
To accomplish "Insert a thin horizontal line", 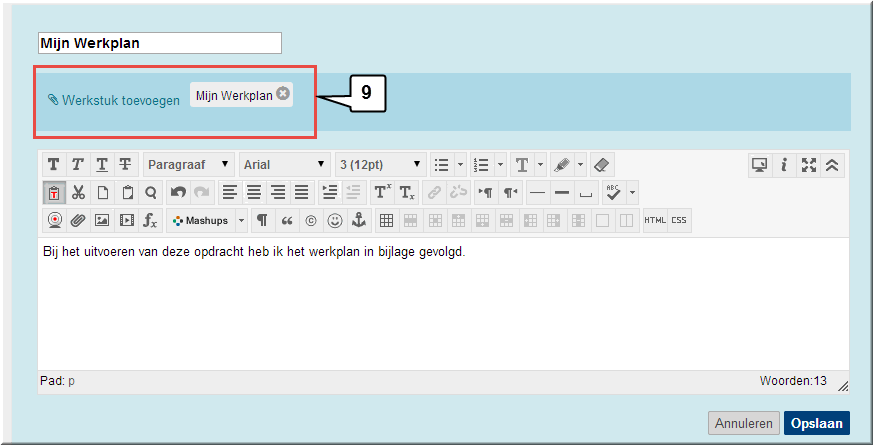I will [x=538, y=193].
